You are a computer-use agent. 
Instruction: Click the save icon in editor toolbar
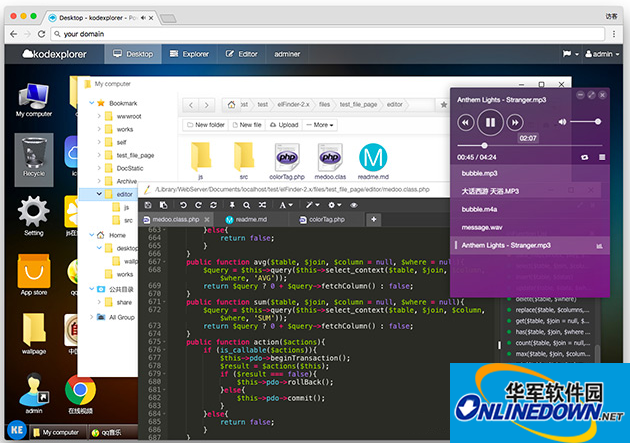point(148,205)
